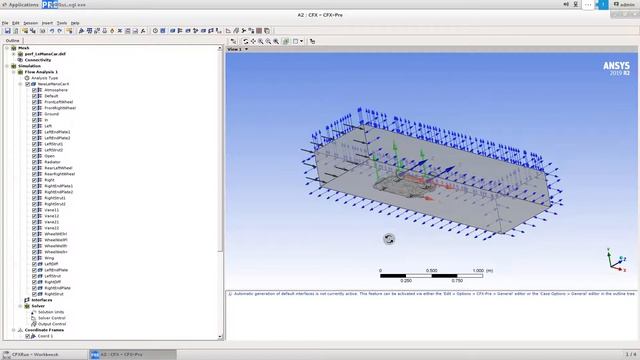Screen dimensions: 640x360
Task: Click the Save case icon in toolbar
Action: (x=7, y=31)
